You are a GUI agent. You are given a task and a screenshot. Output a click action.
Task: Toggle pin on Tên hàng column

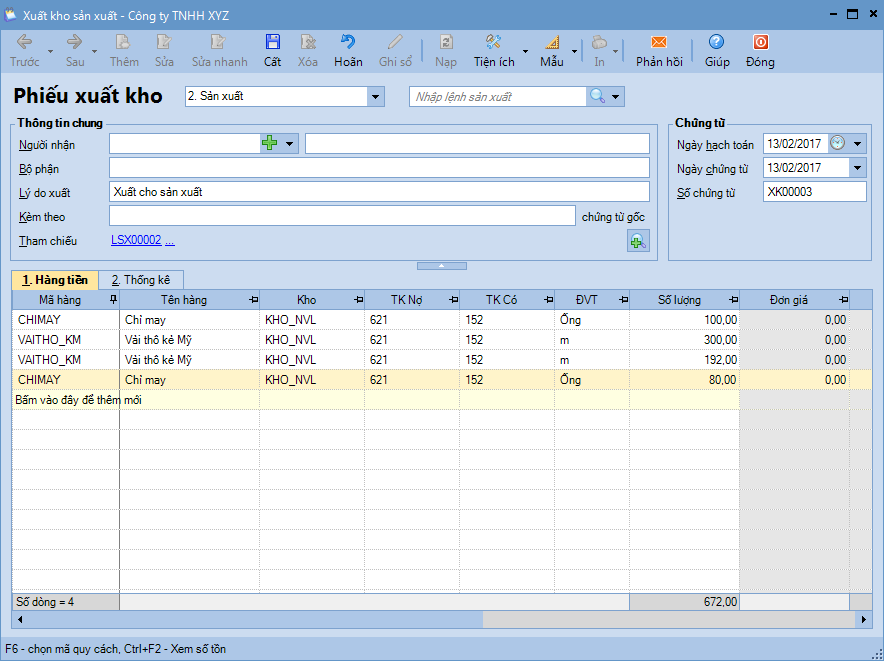pos(253,300)
